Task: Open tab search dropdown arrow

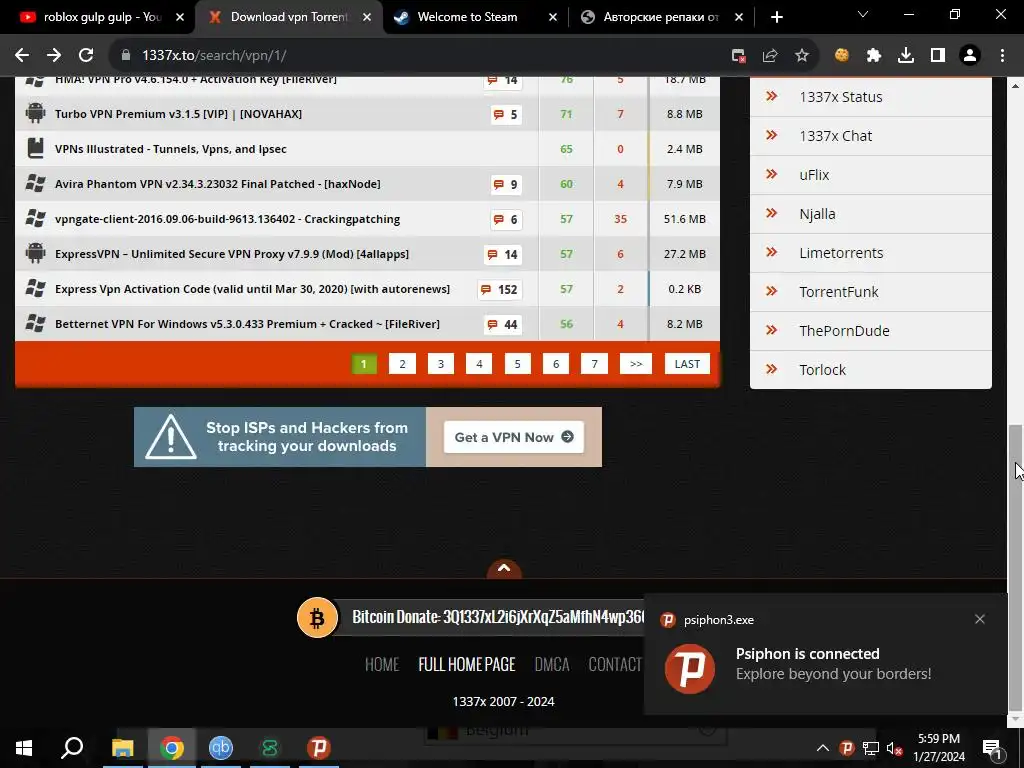Action: [863, 14]
